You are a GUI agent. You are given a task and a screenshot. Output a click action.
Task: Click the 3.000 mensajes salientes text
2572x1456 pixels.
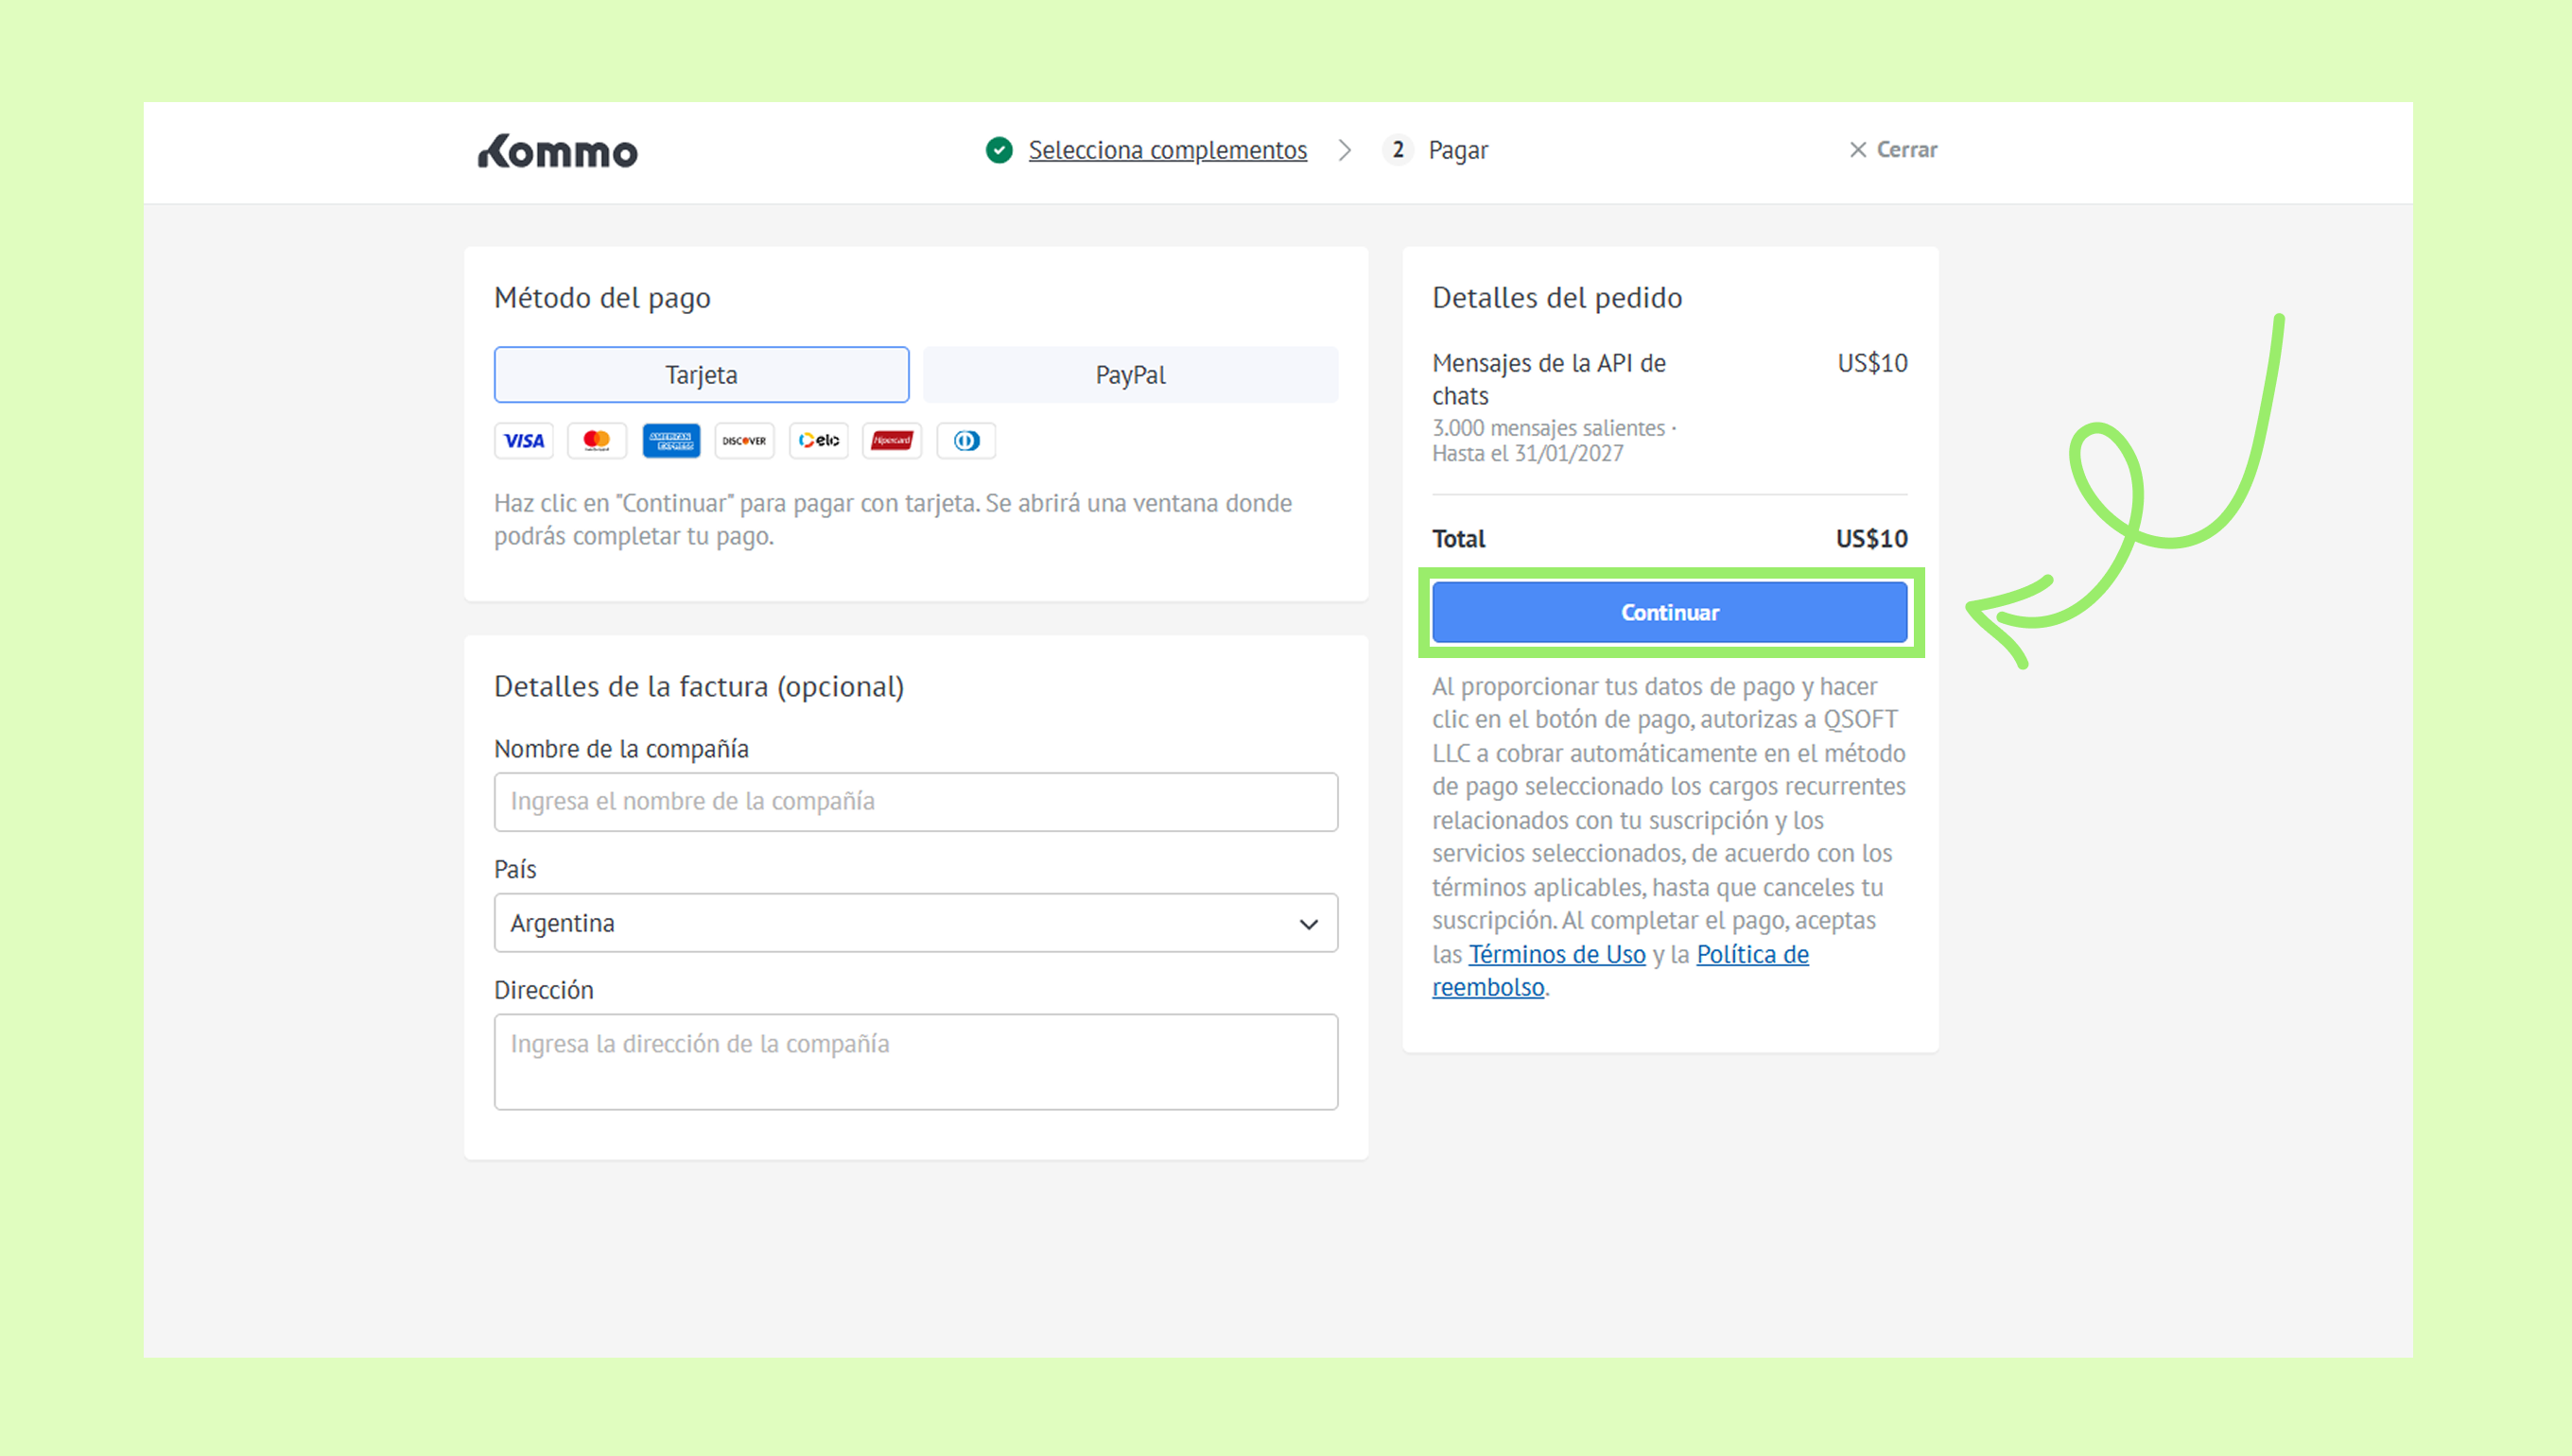(x=1548, y=428)
